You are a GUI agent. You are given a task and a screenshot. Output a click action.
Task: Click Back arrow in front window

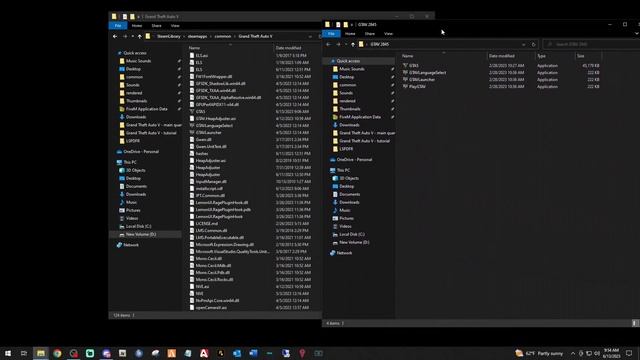click(329, 44)
